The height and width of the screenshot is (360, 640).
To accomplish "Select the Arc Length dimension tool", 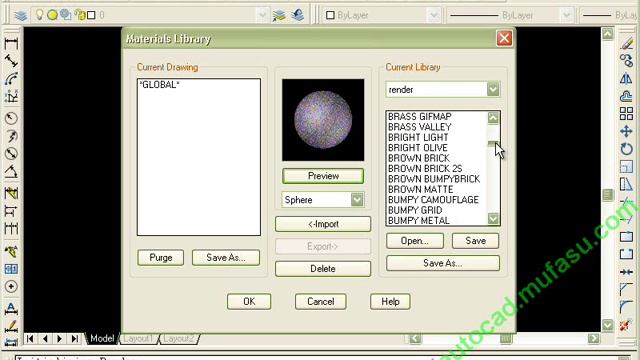I will click(11, 79).
